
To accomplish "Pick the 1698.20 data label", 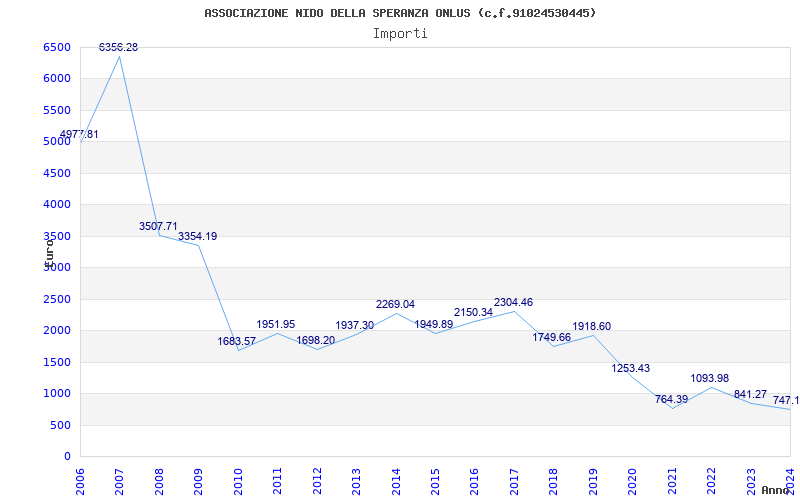I will coord(316,340).
